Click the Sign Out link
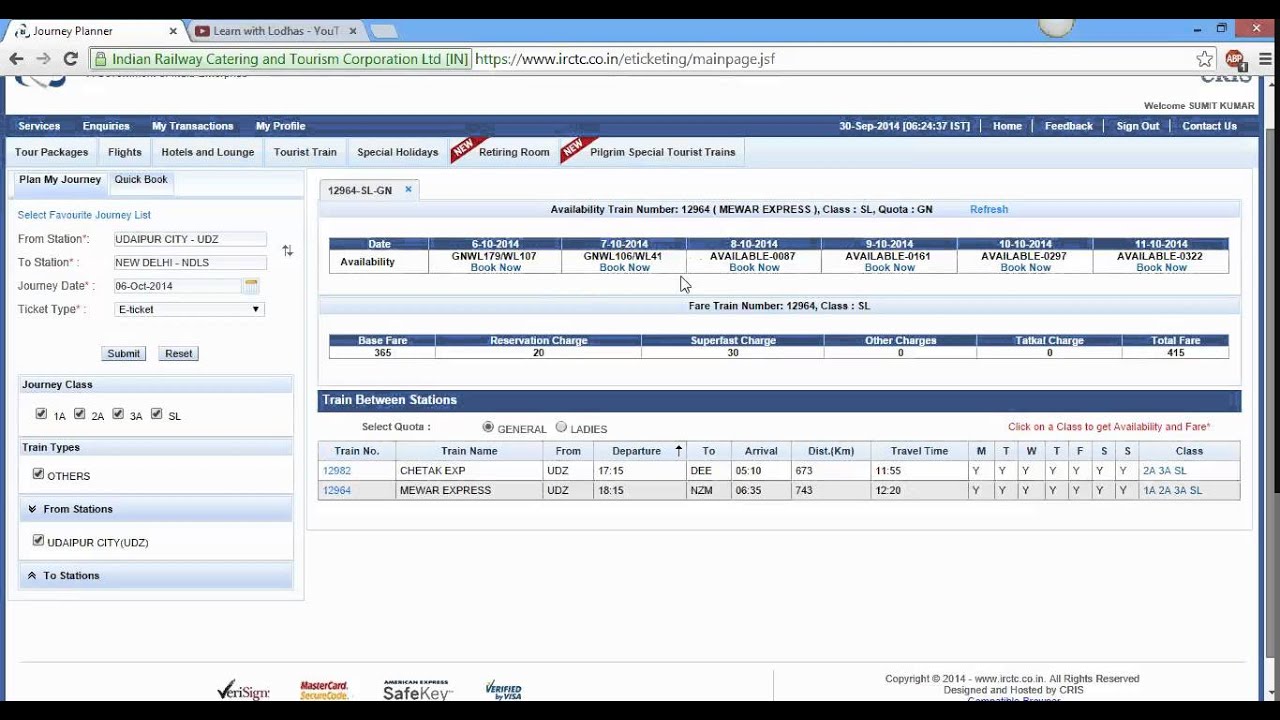The image size is (1280, 720). (1138, 126)
